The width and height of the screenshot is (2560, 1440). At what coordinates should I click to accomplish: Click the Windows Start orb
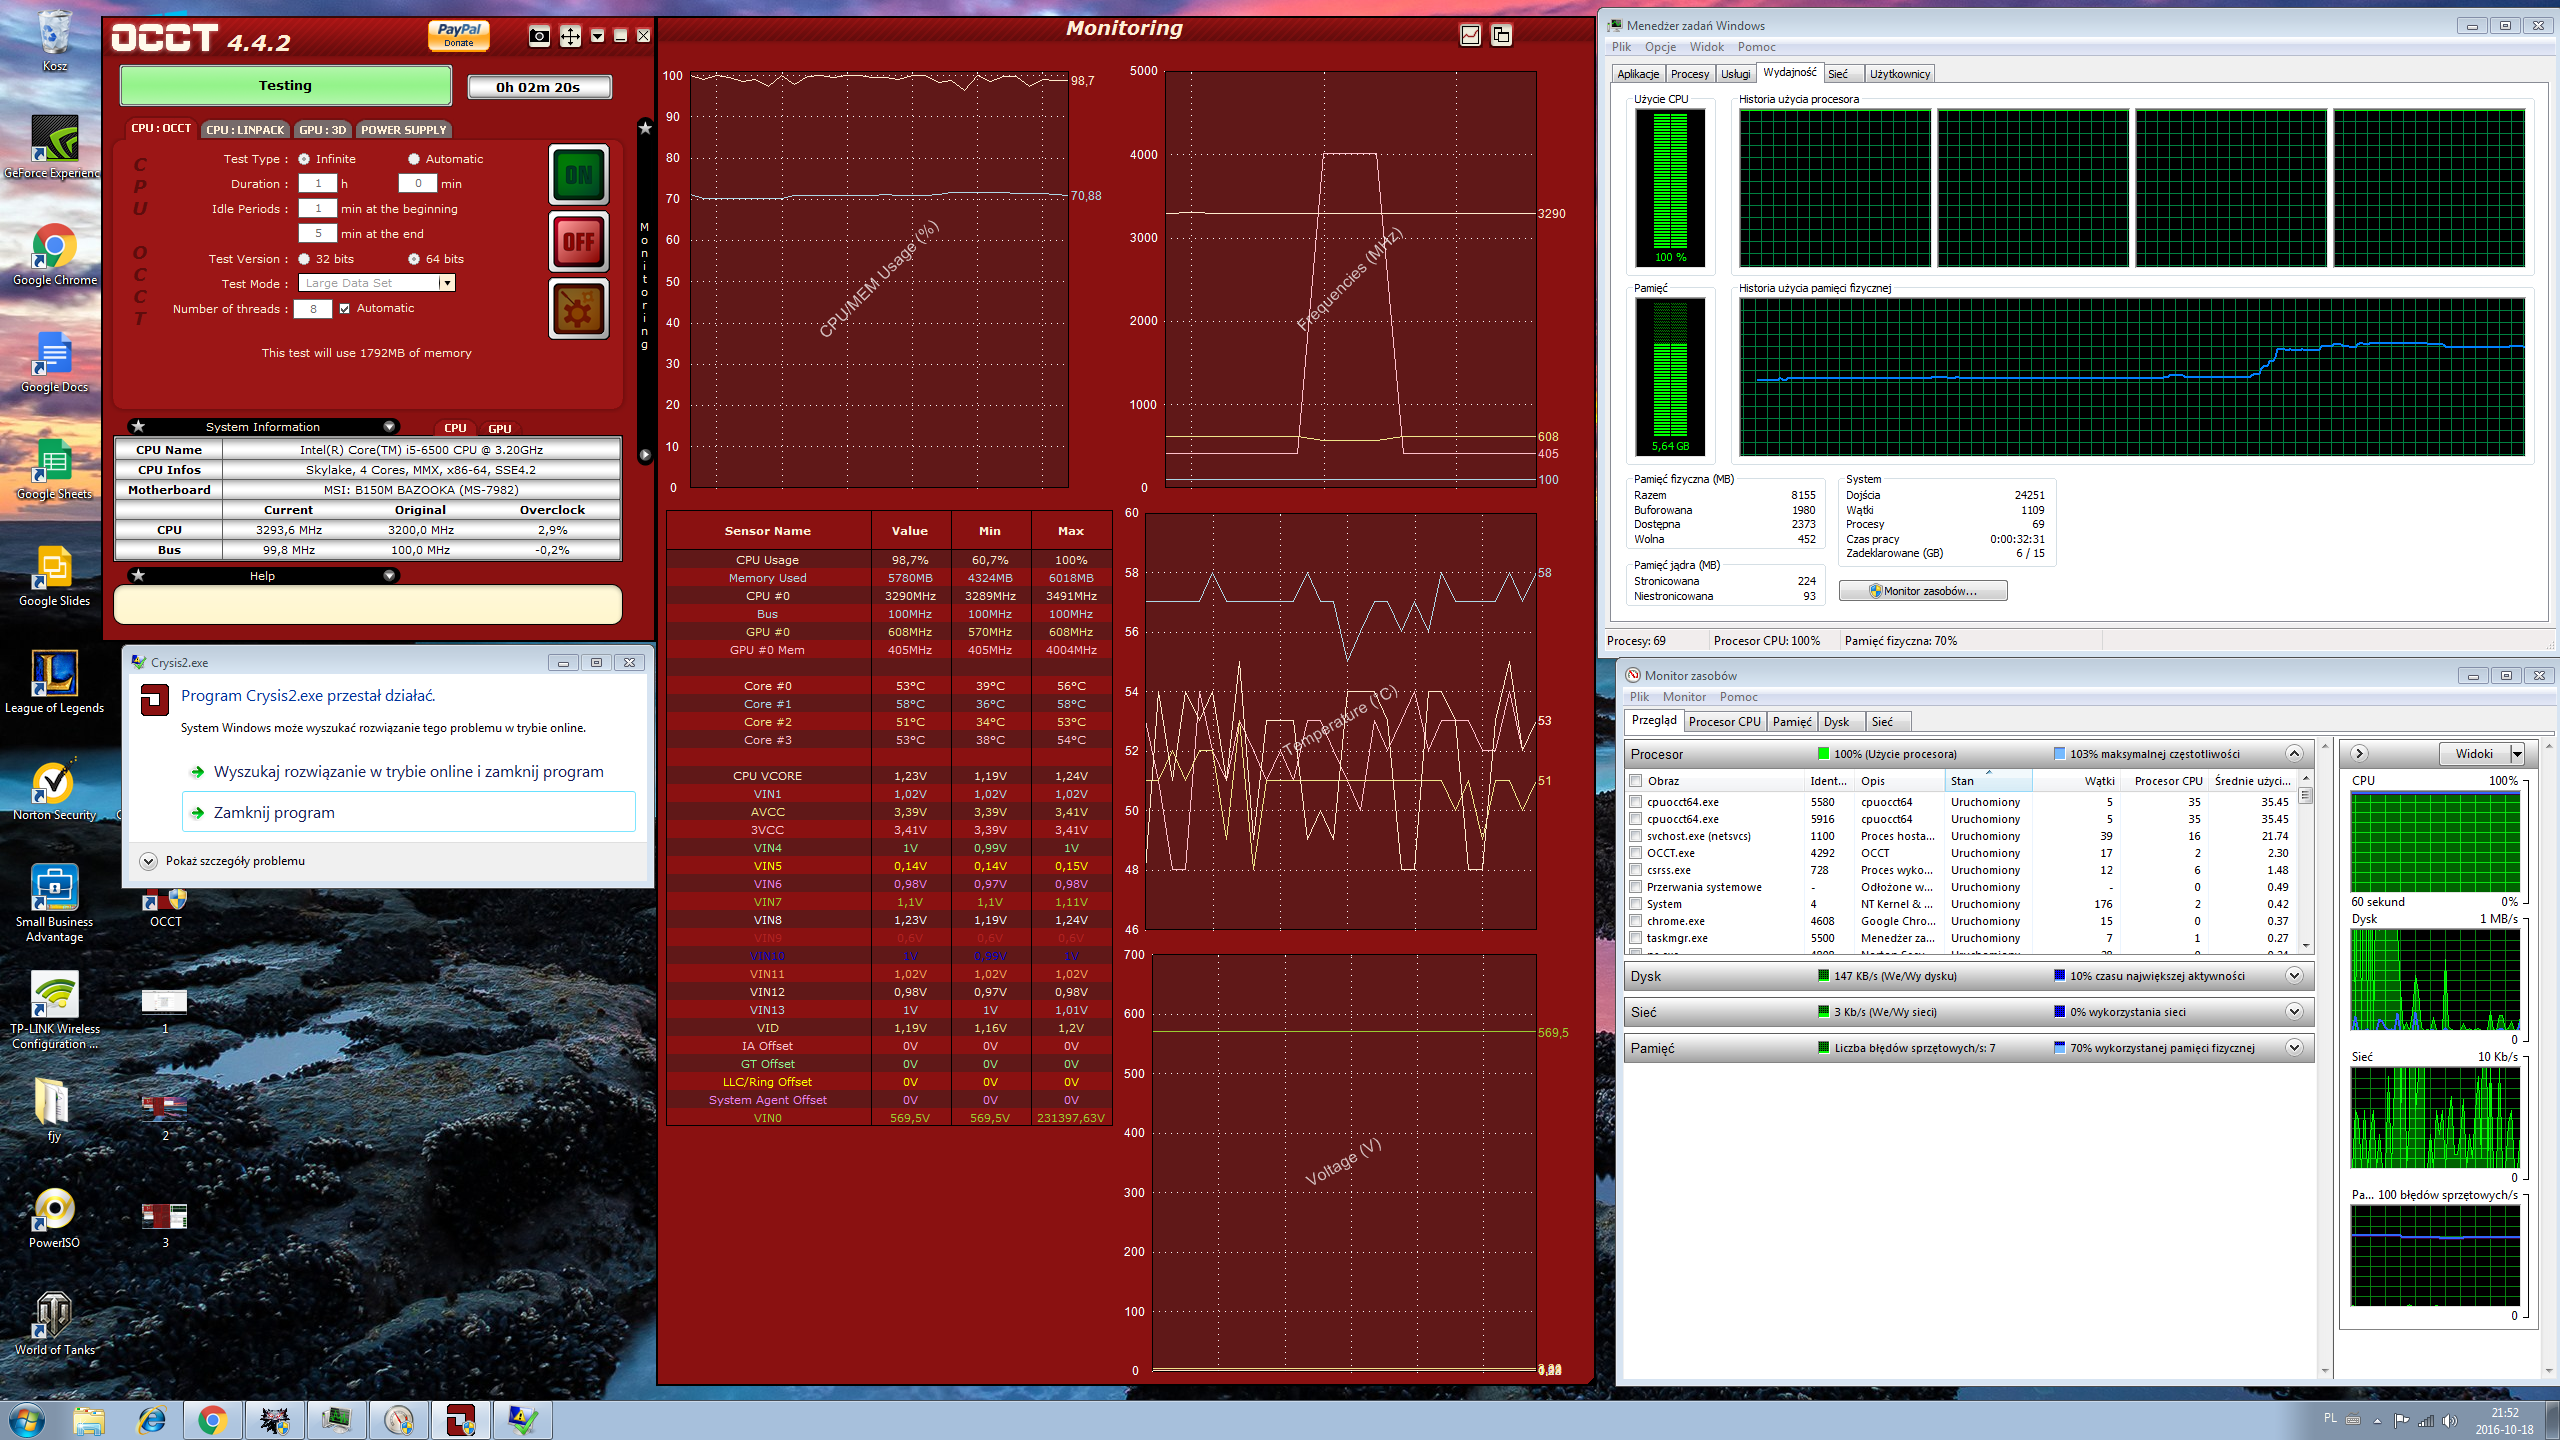pyautogui.click(x=27, y=1420)
